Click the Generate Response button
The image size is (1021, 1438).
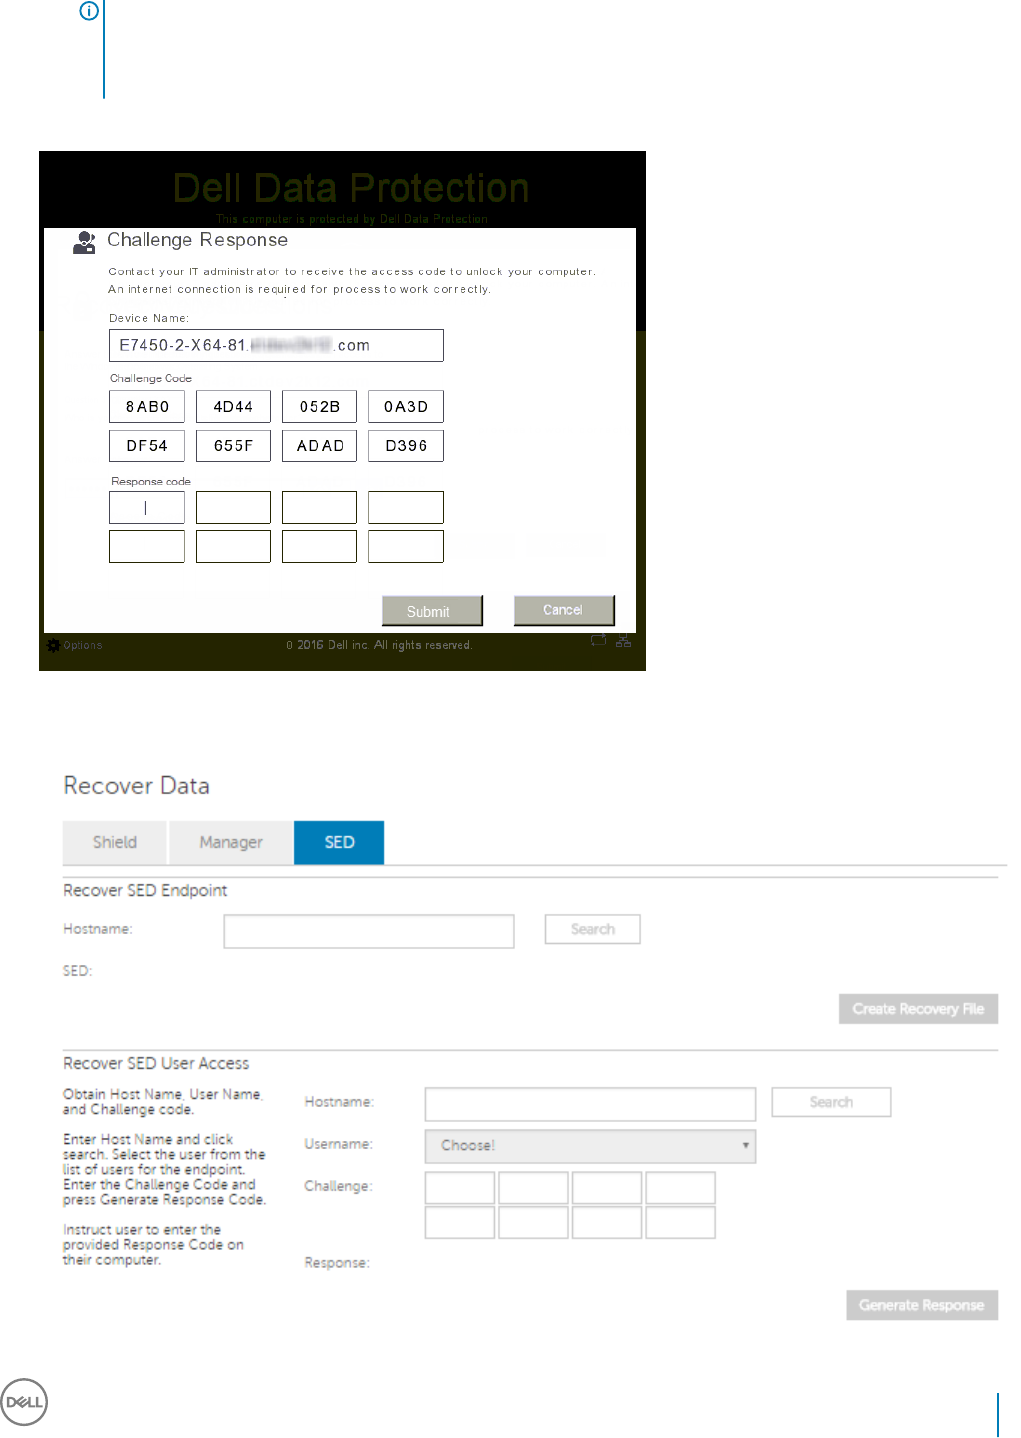(922, 1305)
